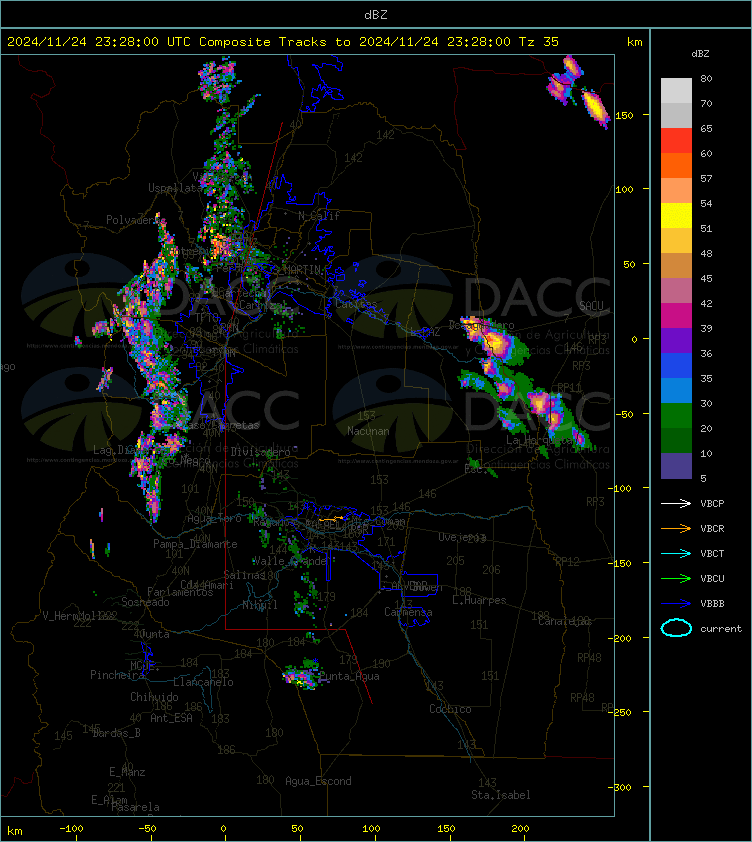This screenshot has height=842, width=752.
Task: Click the yellow storm cell in top-right corner
Action: 595,108
